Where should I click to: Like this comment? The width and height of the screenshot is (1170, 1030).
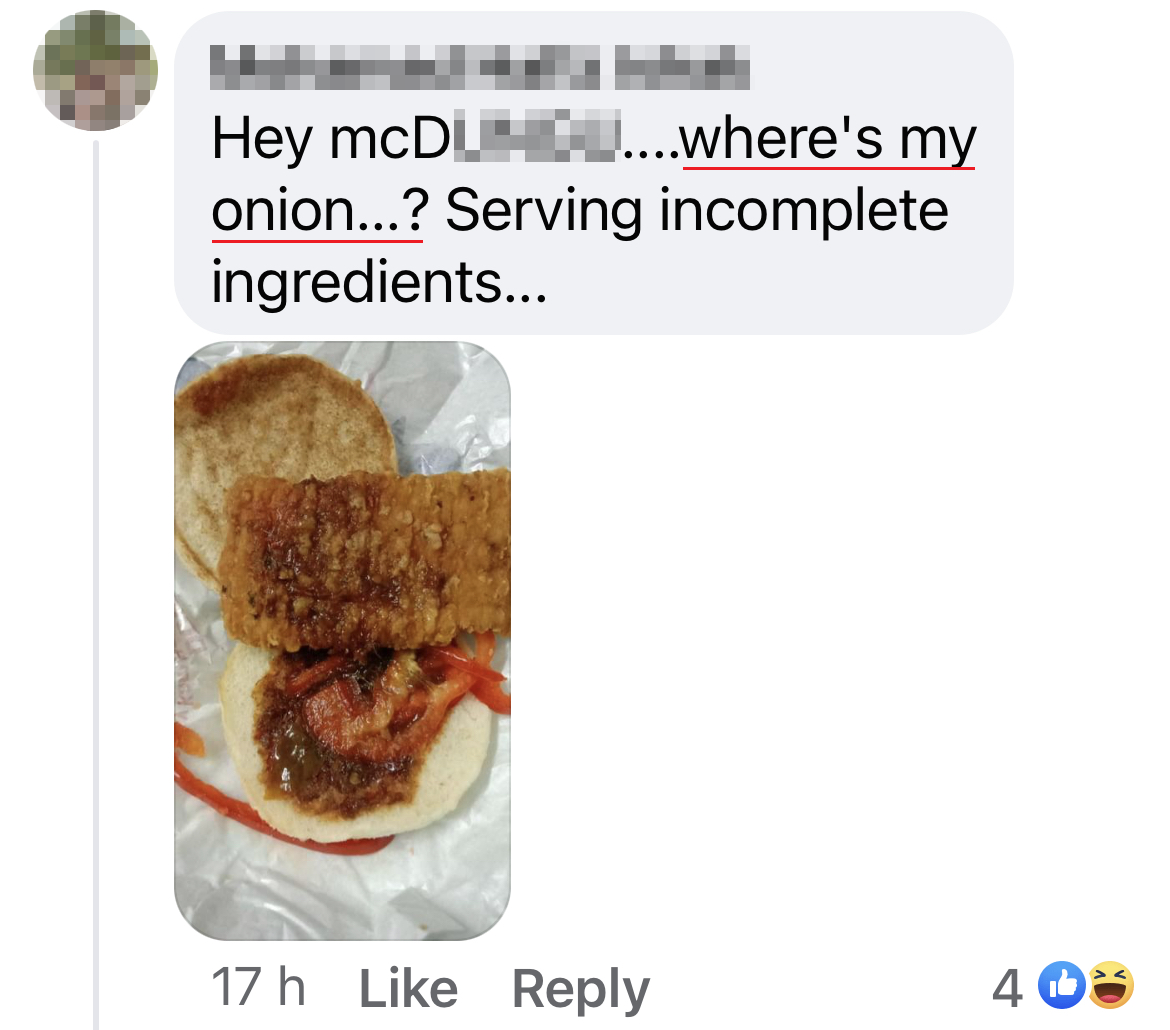coord(408,989)
